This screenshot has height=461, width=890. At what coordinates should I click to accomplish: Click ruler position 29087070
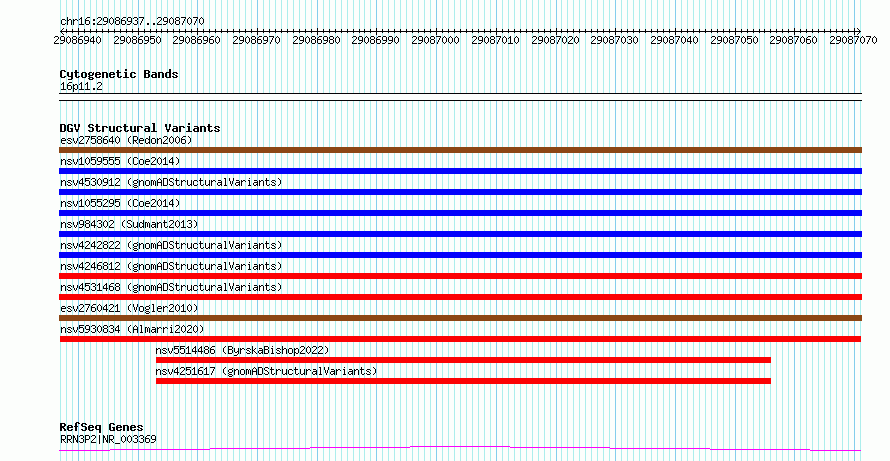[853, 40]
